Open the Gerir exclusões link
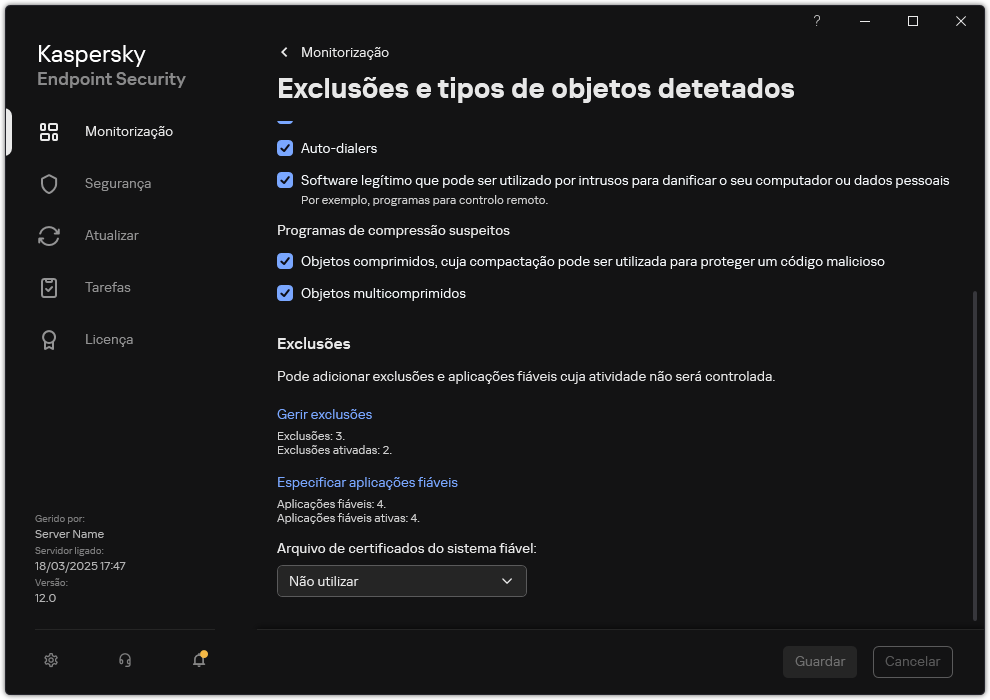The width and height of the screenshot is (990, 700). click(324, 413)
